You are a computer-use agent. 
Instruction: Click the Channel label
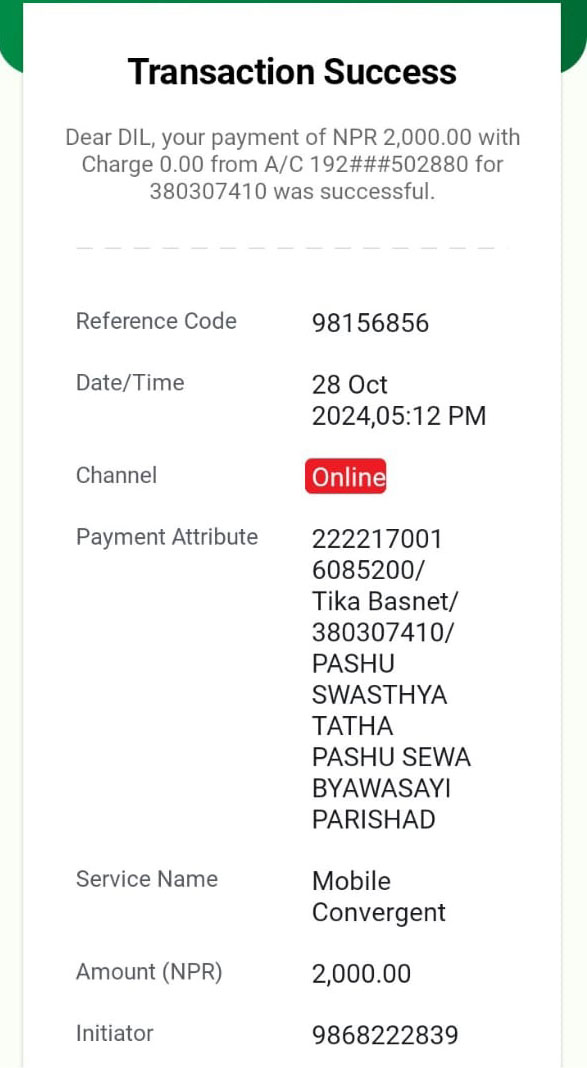click(x=116, y=475)
